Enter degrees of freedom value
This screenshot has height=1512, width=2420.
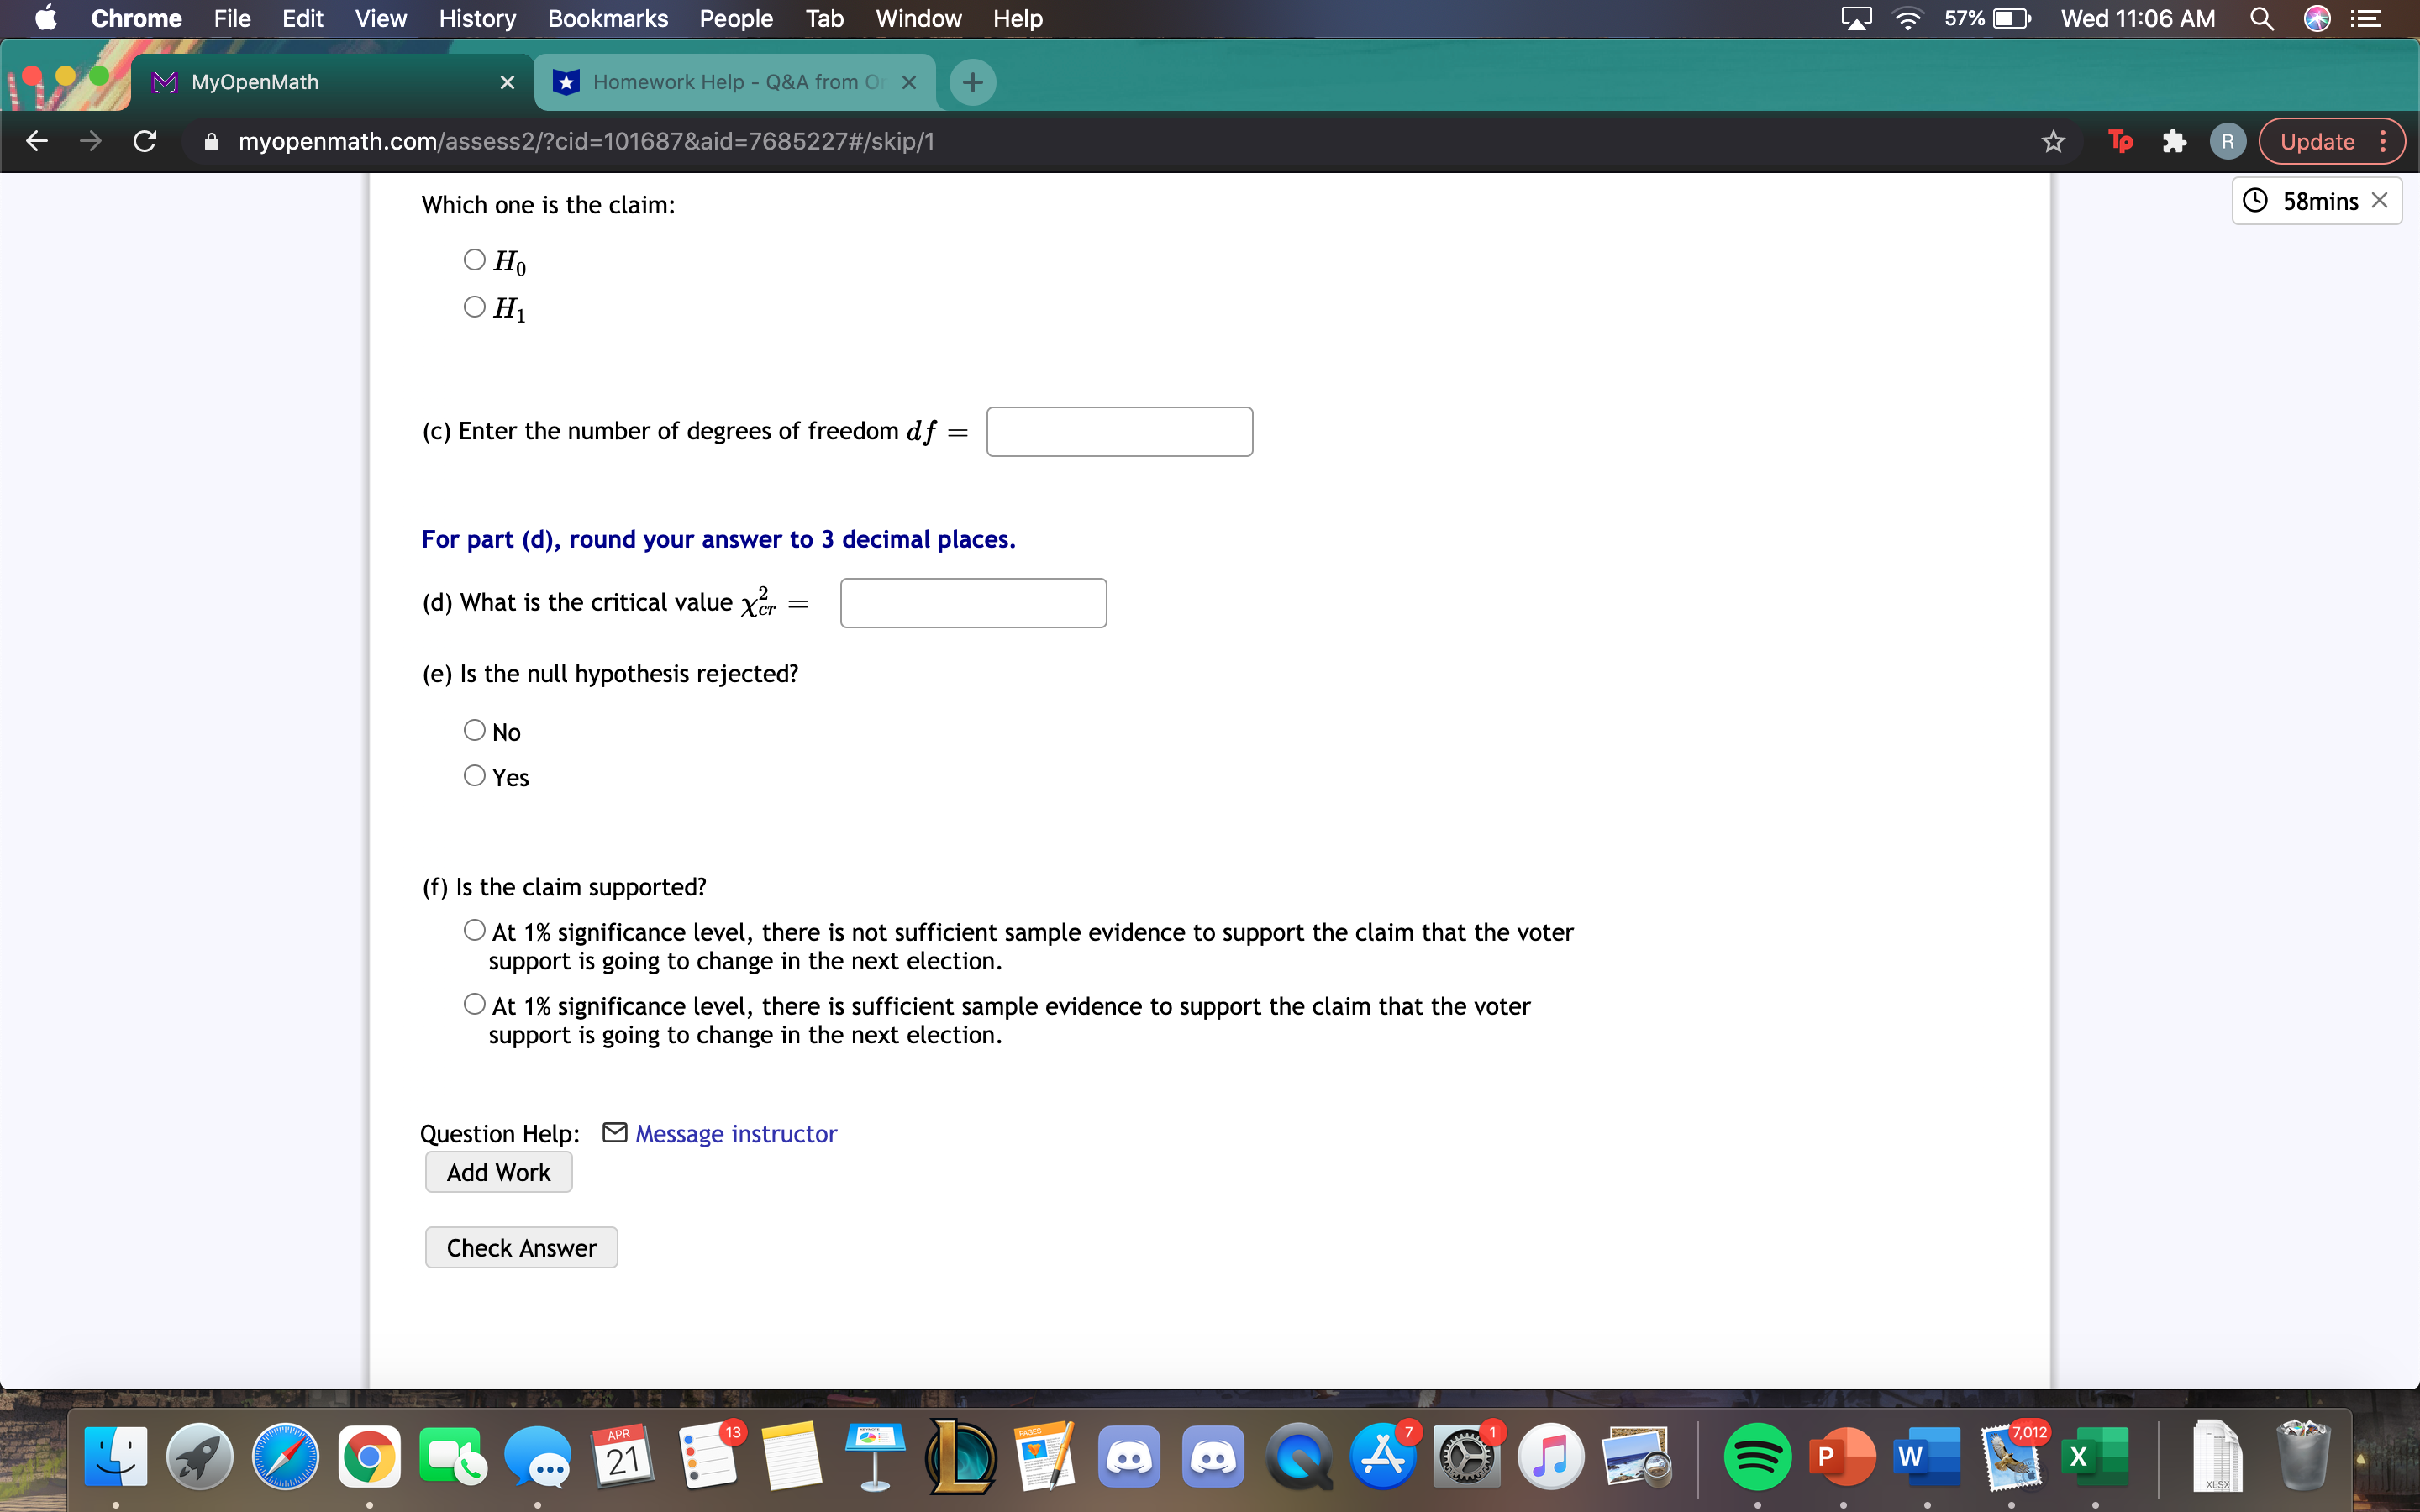1117,430
